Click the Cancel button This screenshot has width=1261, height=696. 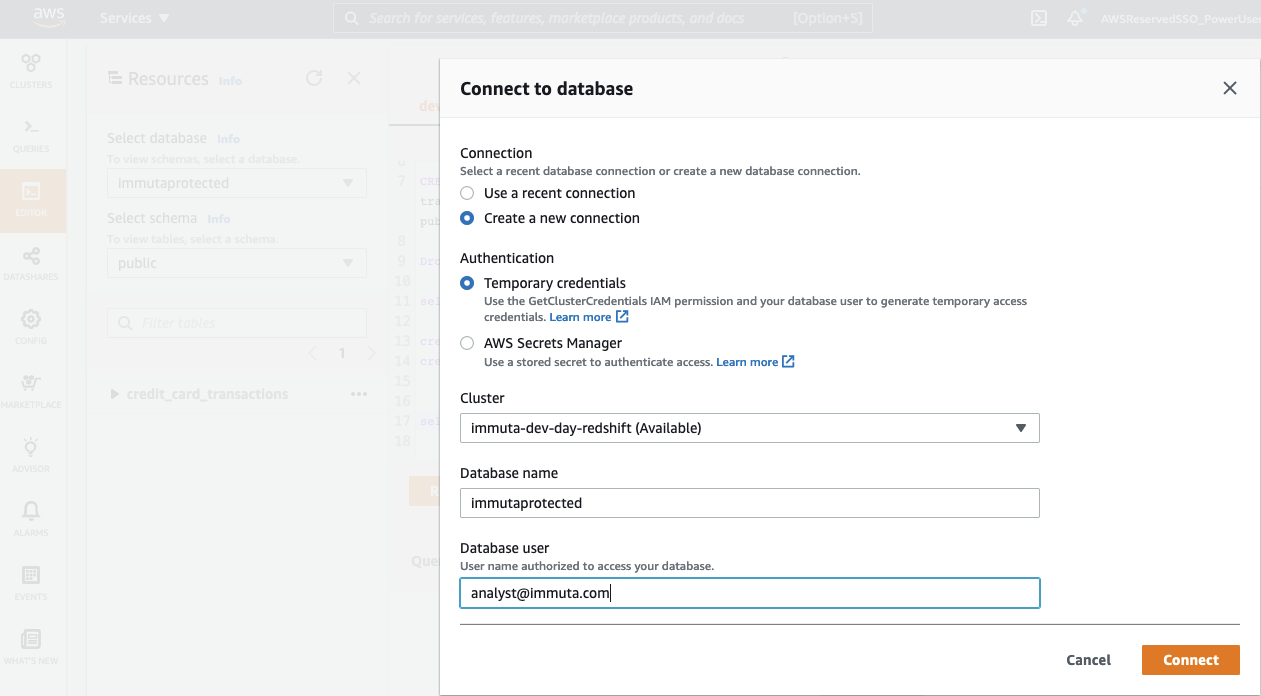tap(1088, 660)
